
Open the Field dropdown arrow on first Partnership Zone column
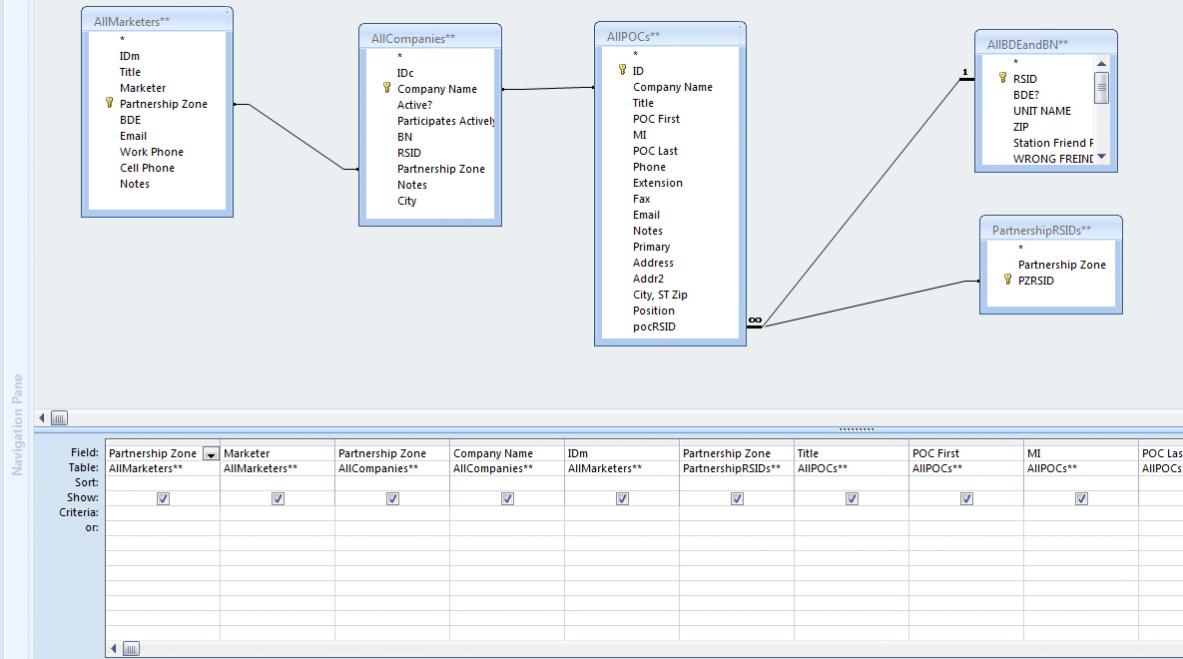[x=210, y=454]
